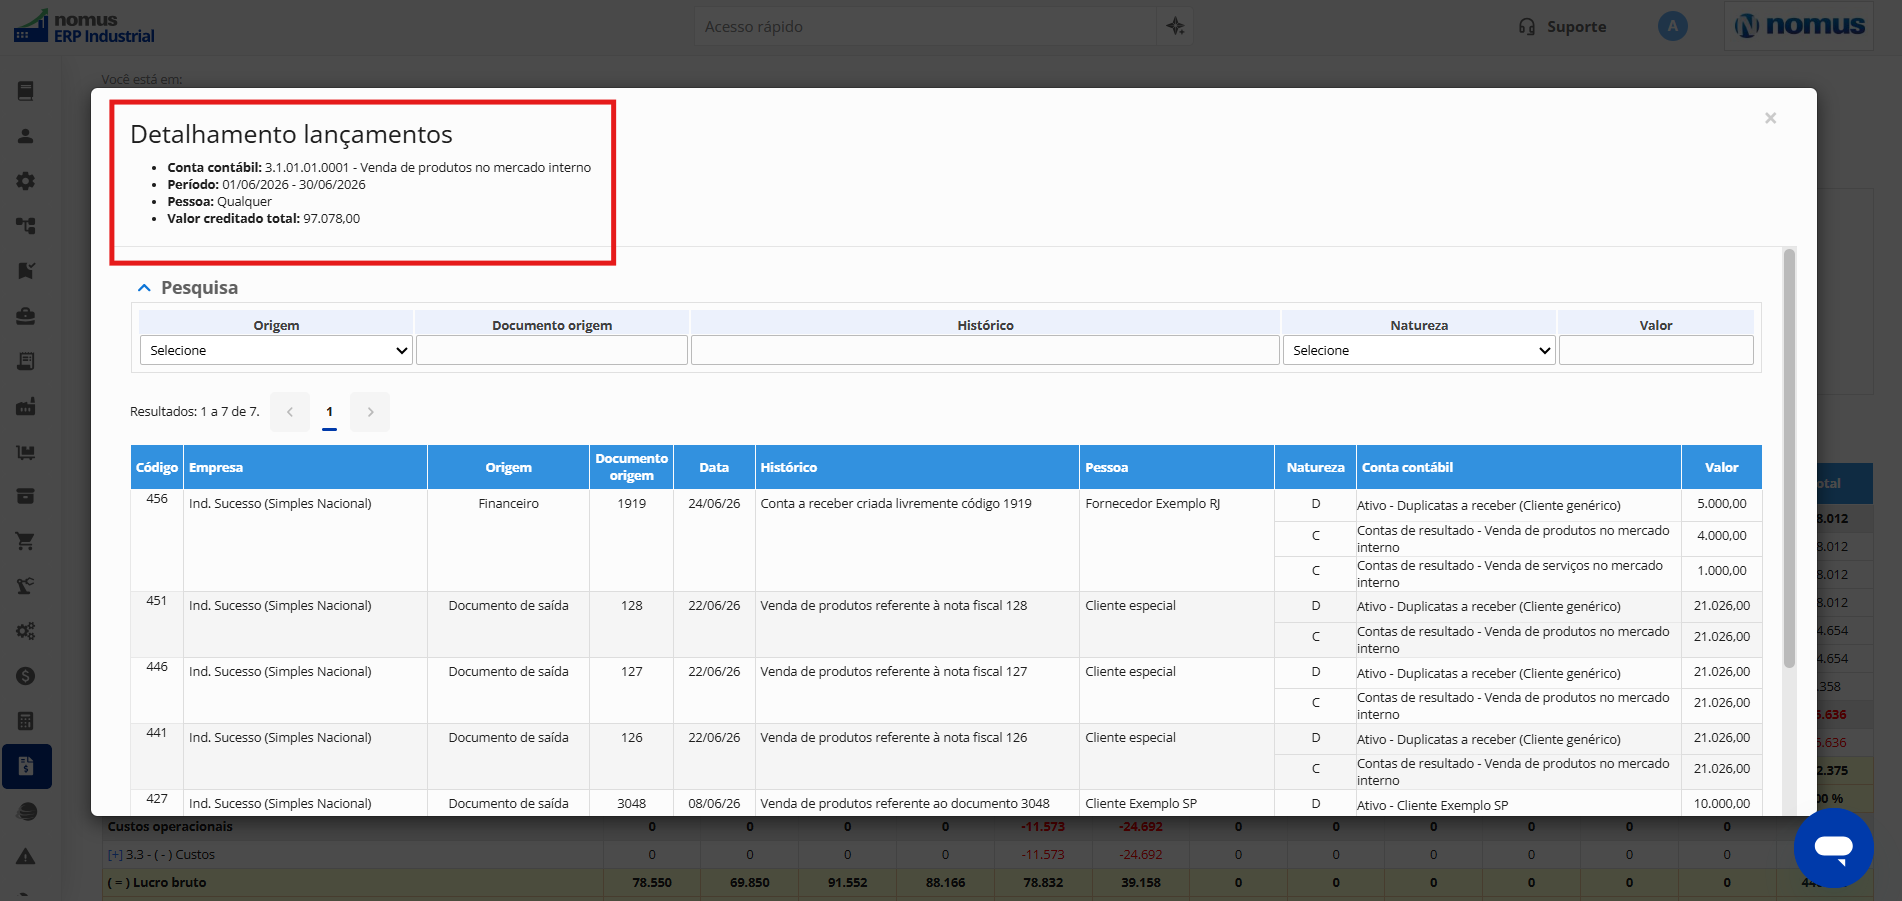Click the Pessoa column header

click(1177, 467)
